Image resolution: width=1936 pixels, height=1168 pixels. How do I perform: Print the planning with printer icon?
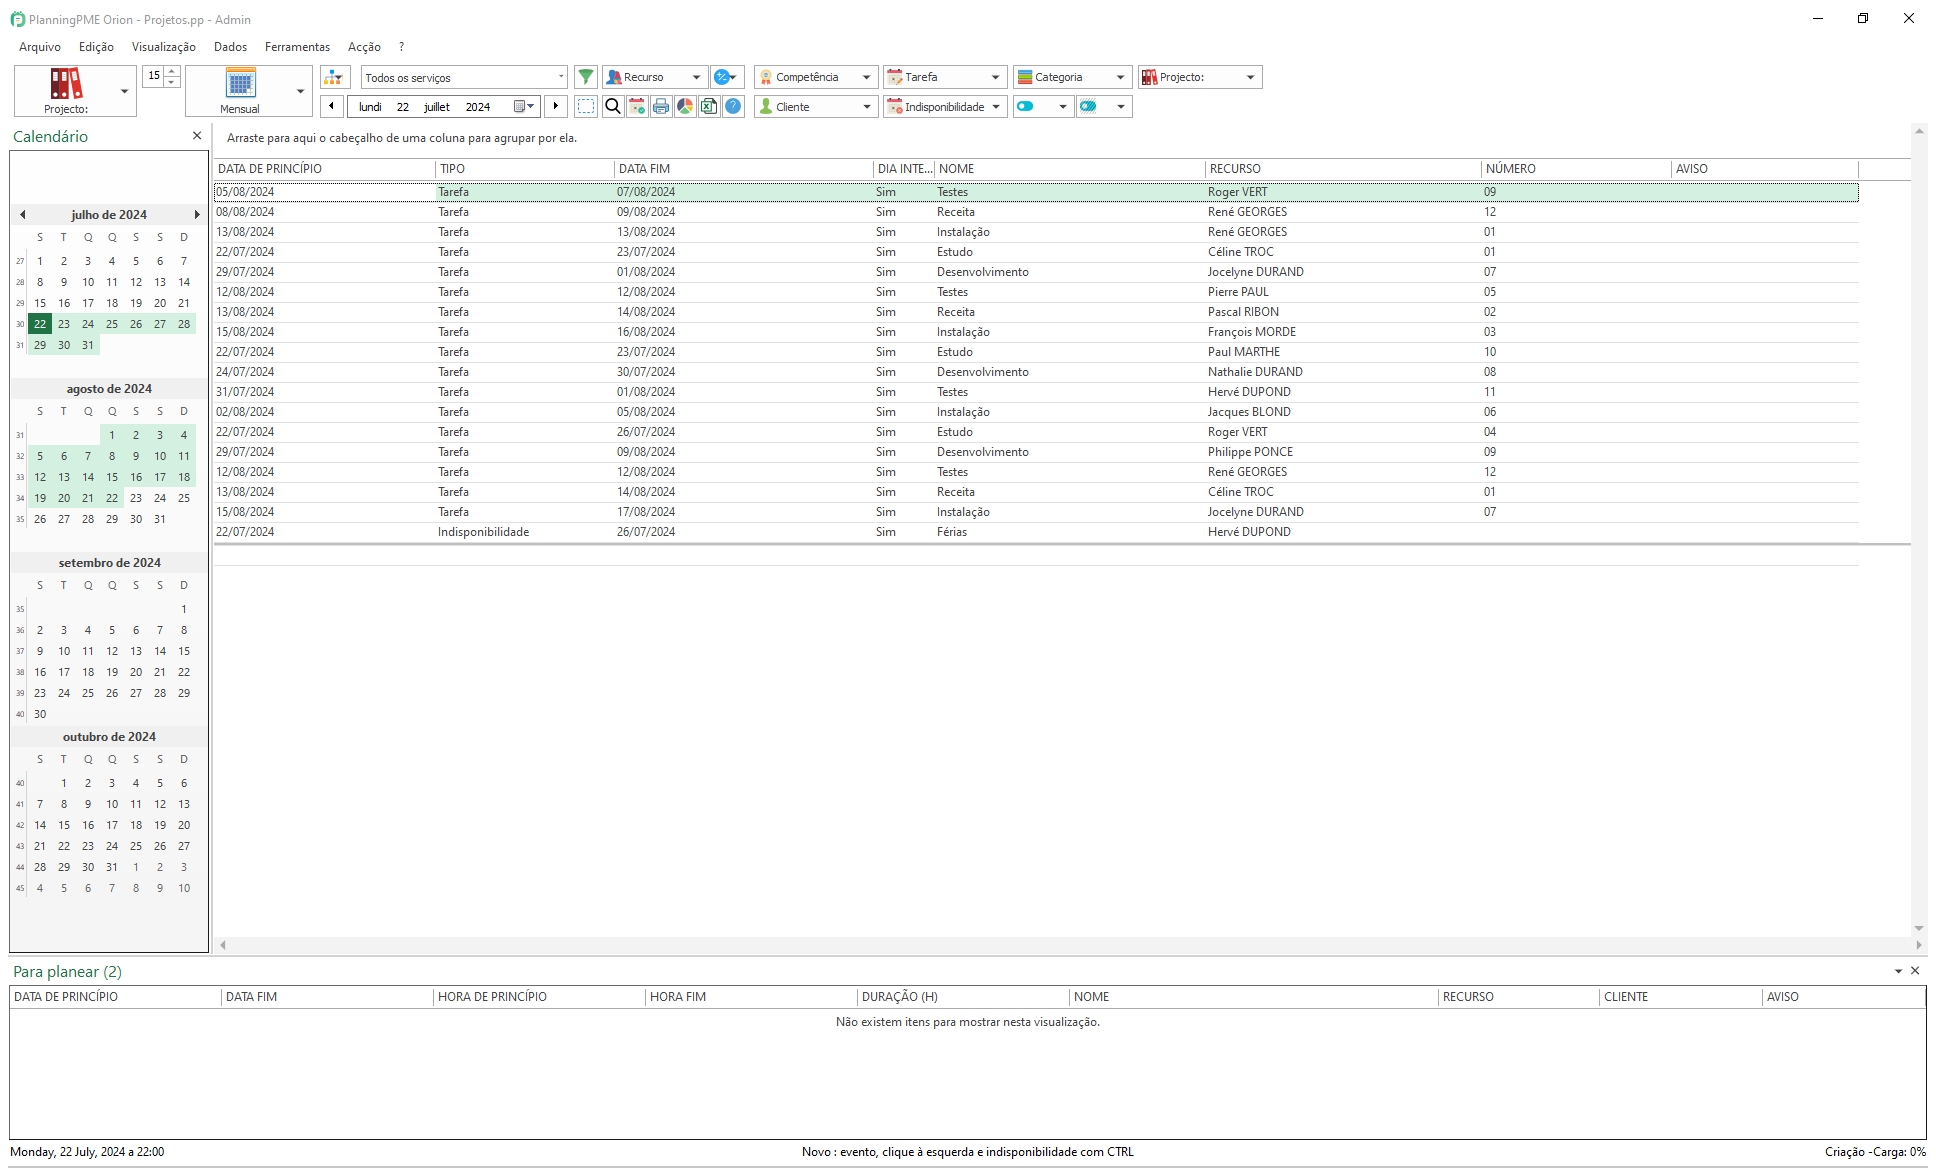click(x=661, y=106)
